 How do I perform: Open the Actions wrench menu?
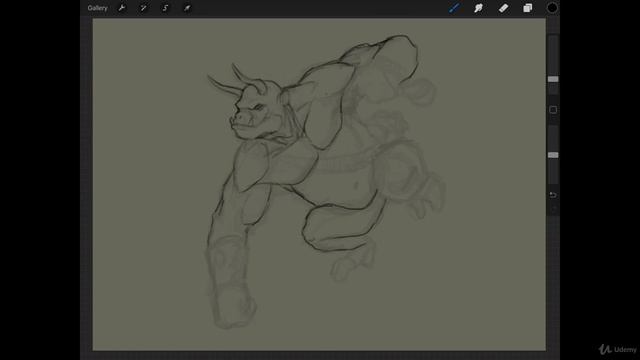coord(122,8)
